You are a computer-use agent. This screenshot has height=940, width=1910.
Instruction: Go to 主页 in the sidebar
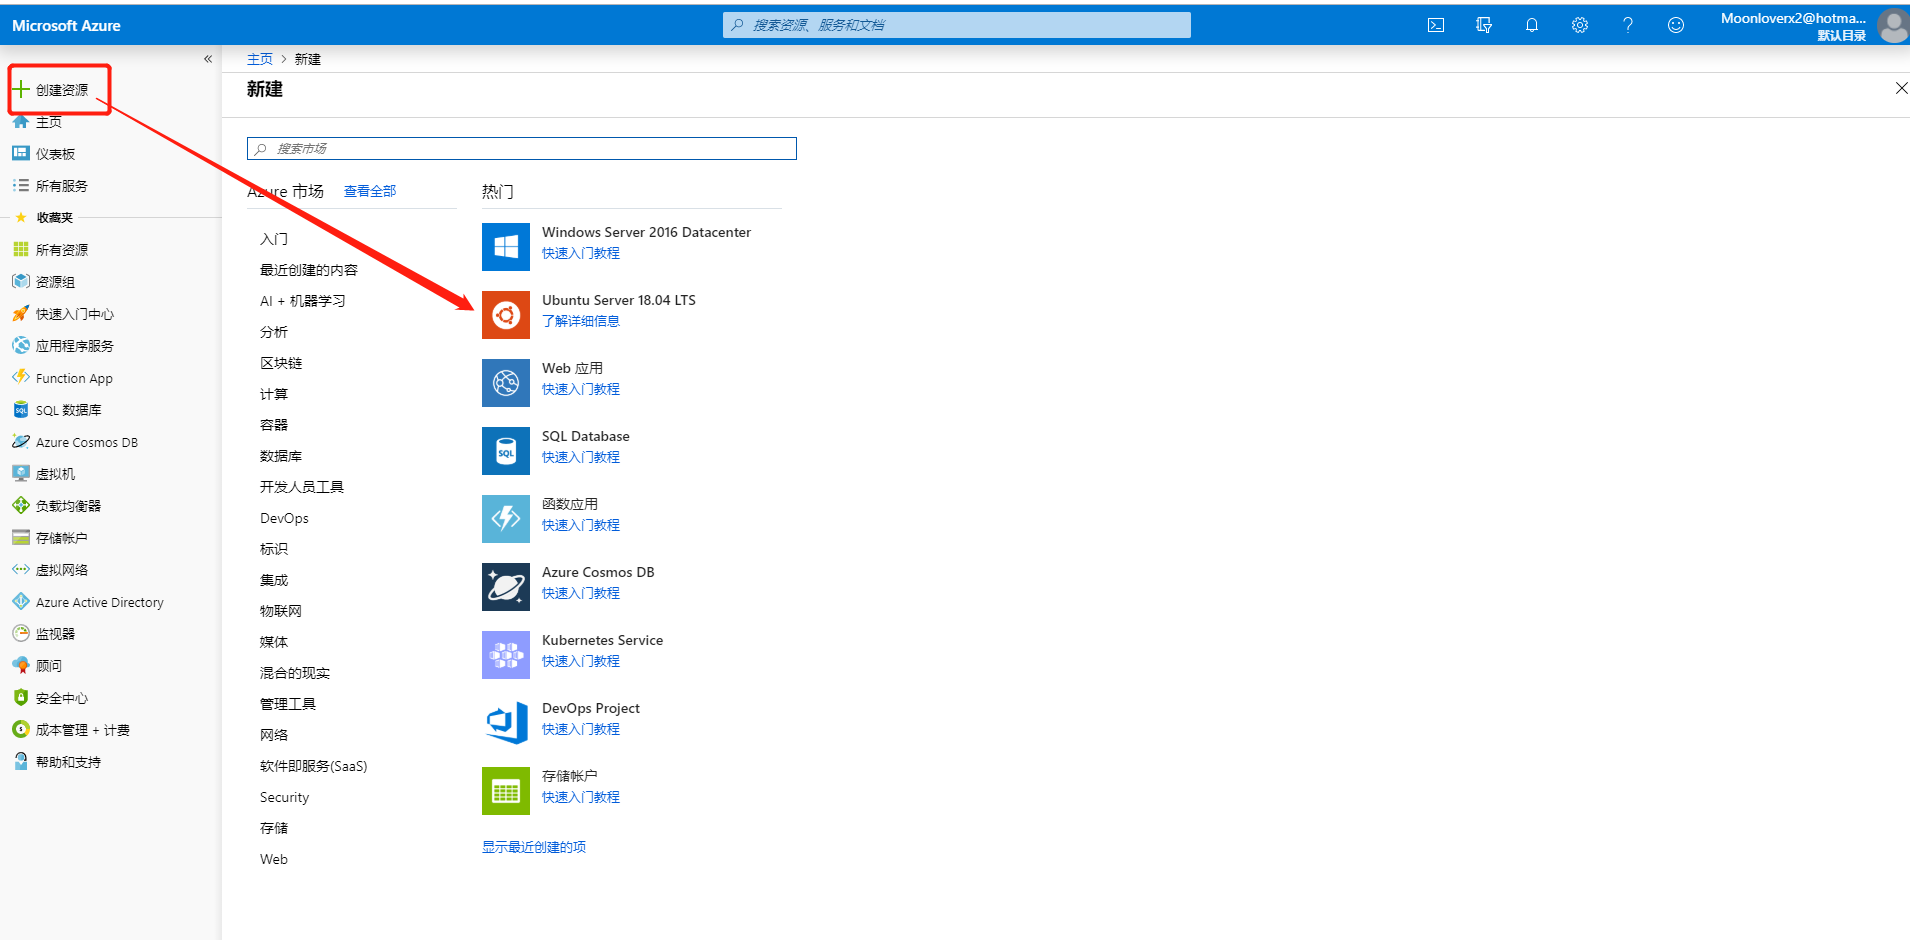49,122
